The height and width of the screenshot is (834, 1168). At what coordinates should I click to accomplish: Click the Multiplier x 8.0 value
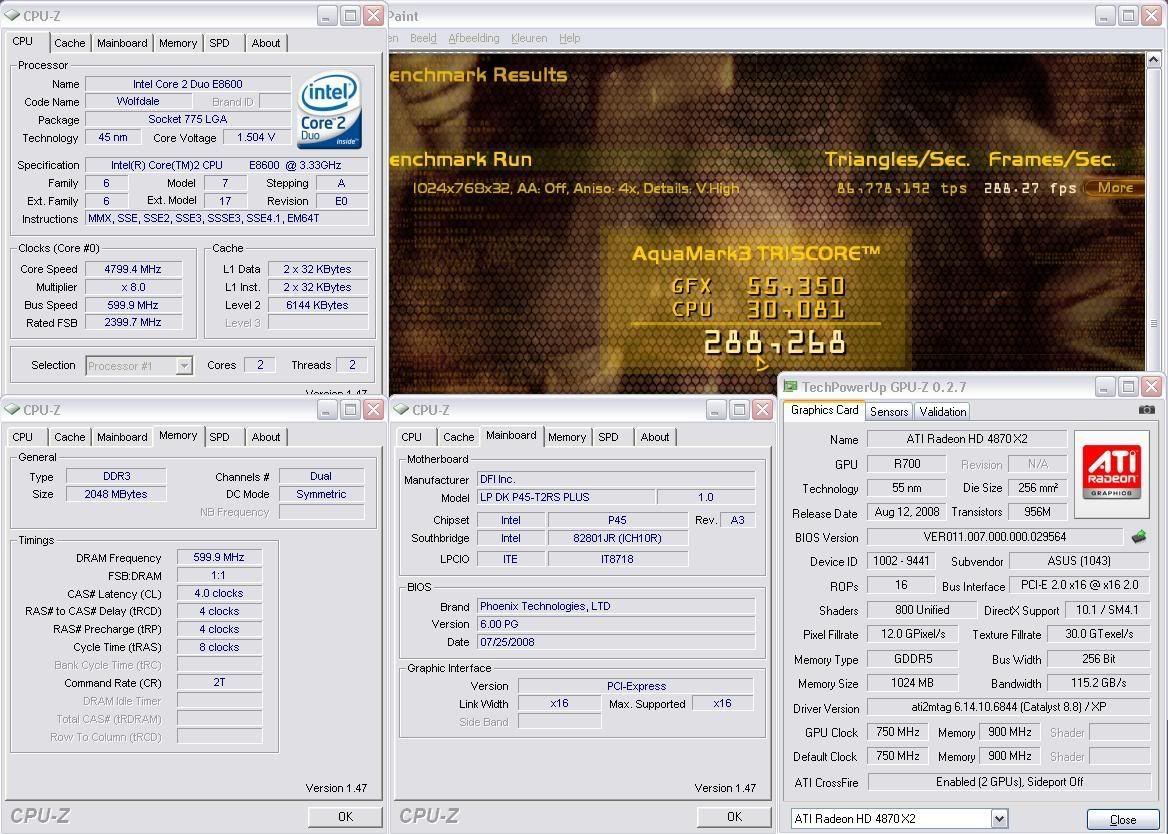(133, 287)
